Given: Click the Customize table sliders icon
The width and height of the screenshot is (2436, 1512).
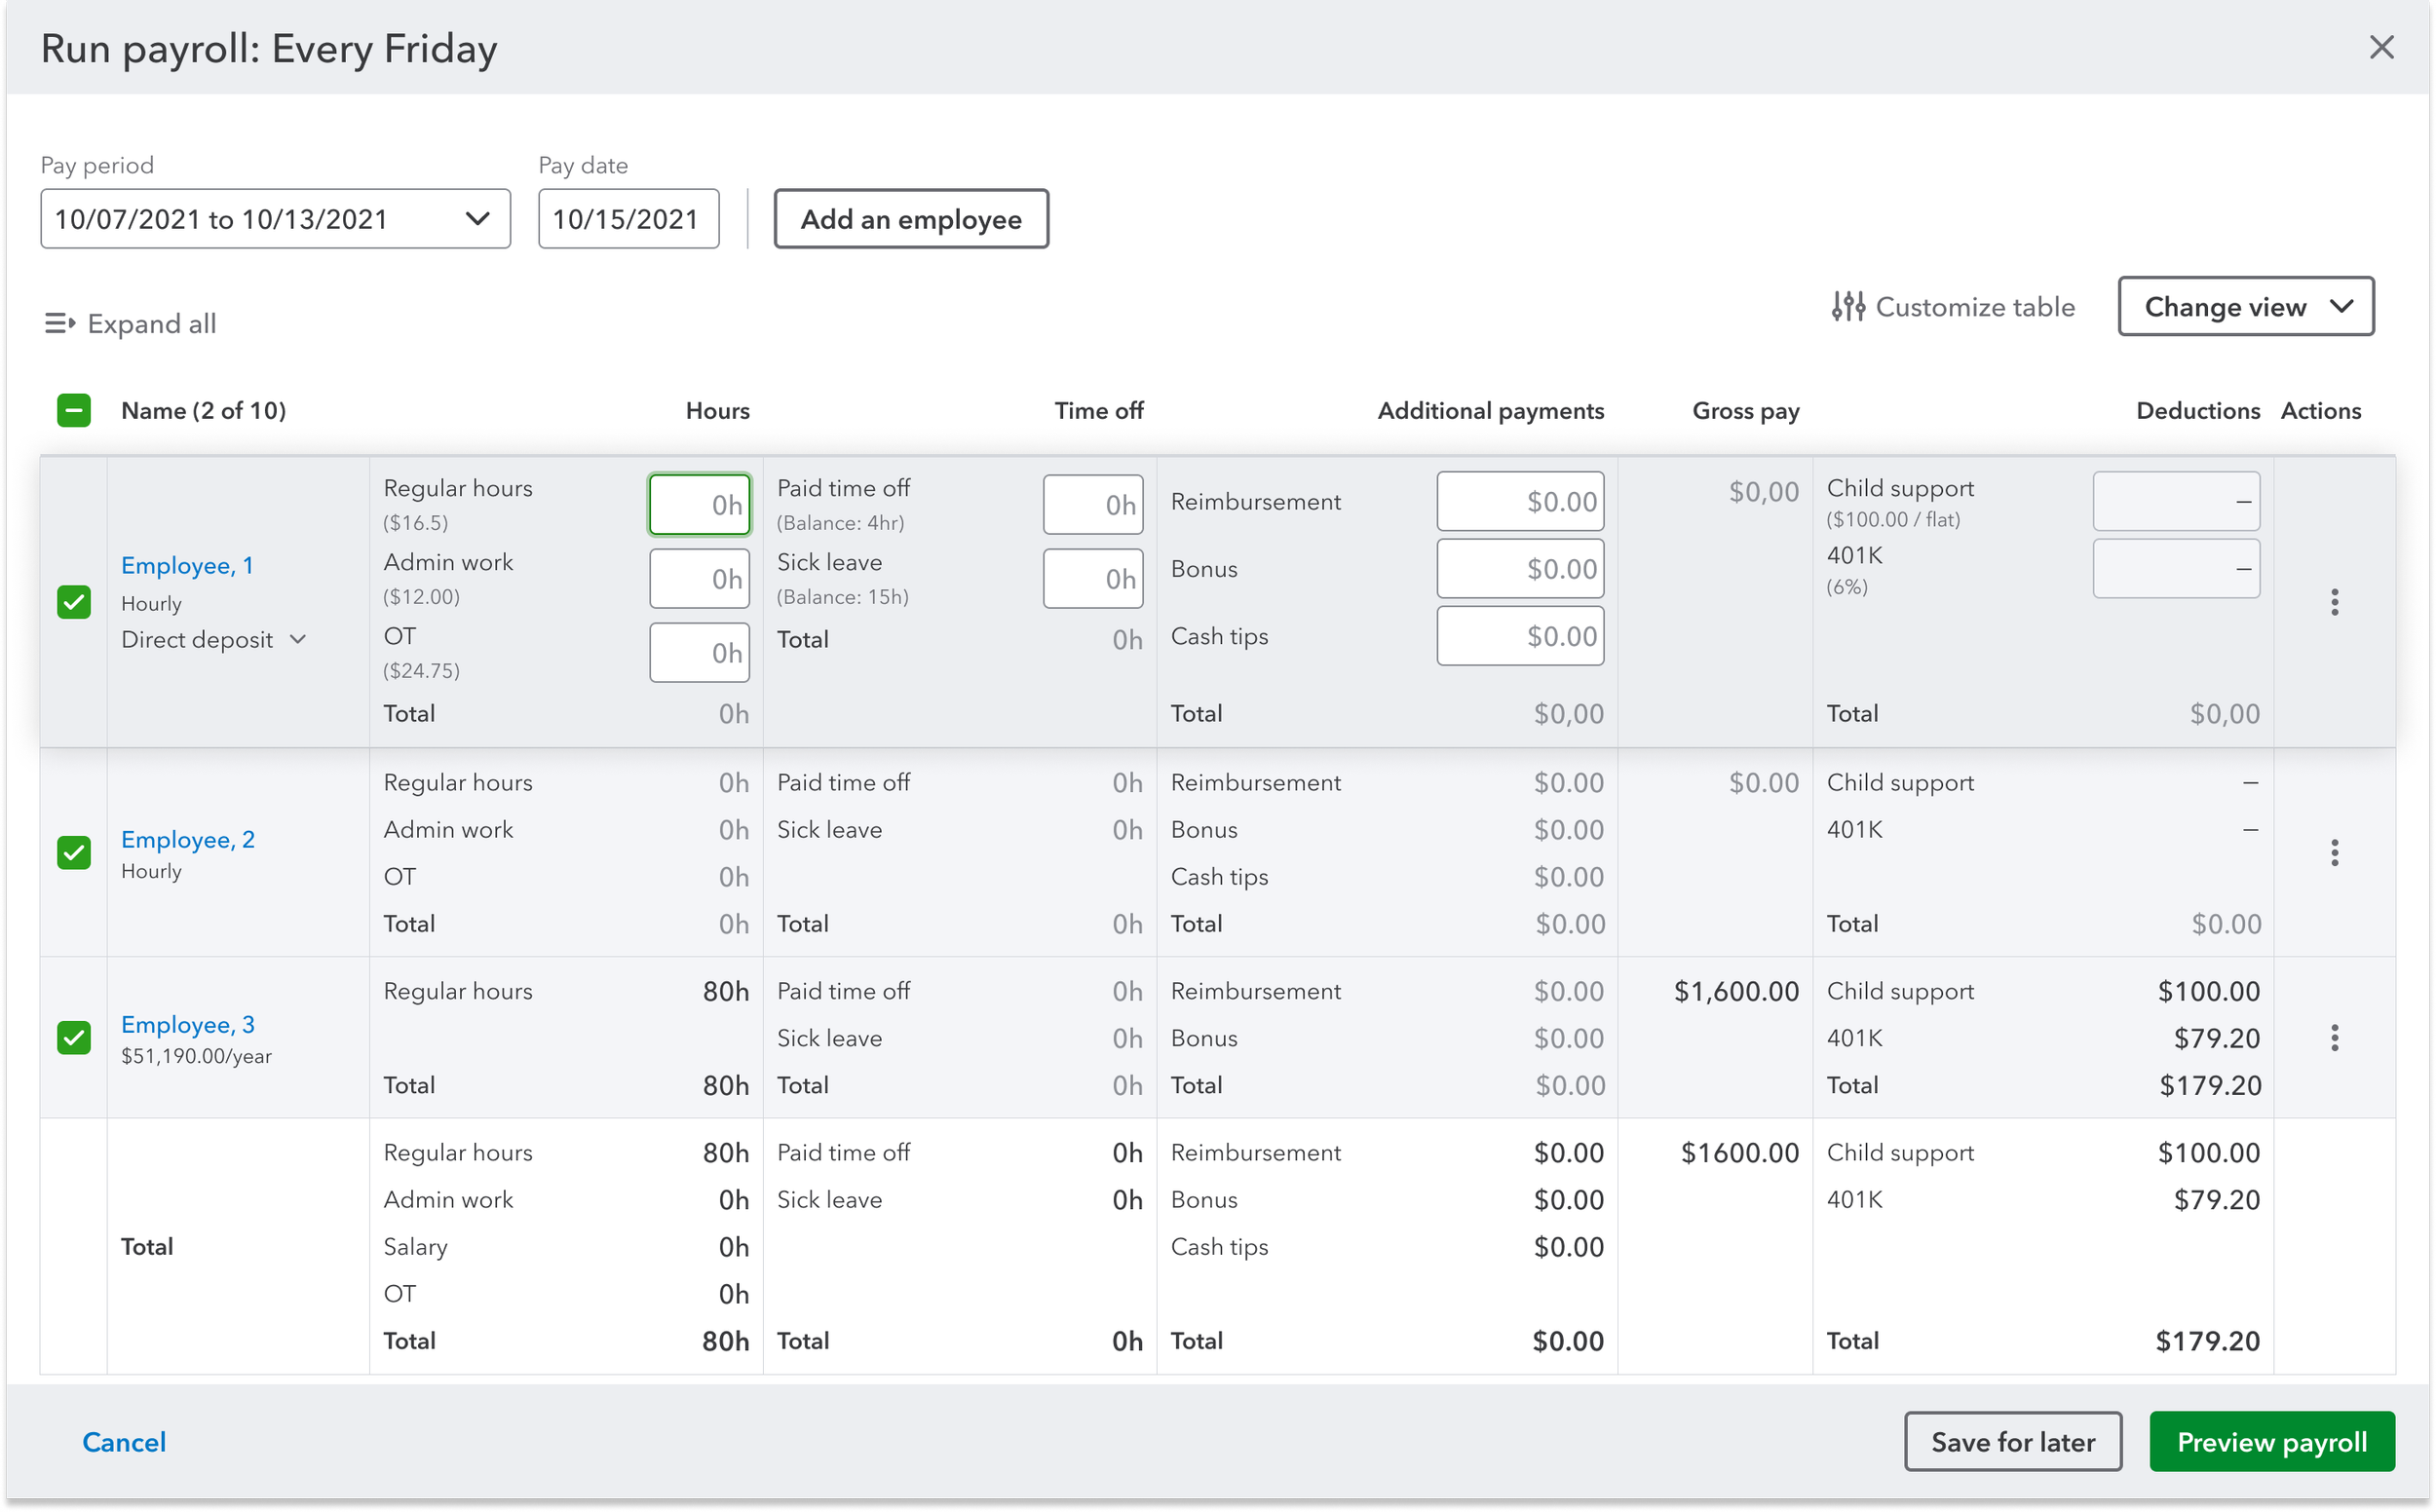Looking at the screenshot, I should pyautogui.click(x=1848, y=307).
